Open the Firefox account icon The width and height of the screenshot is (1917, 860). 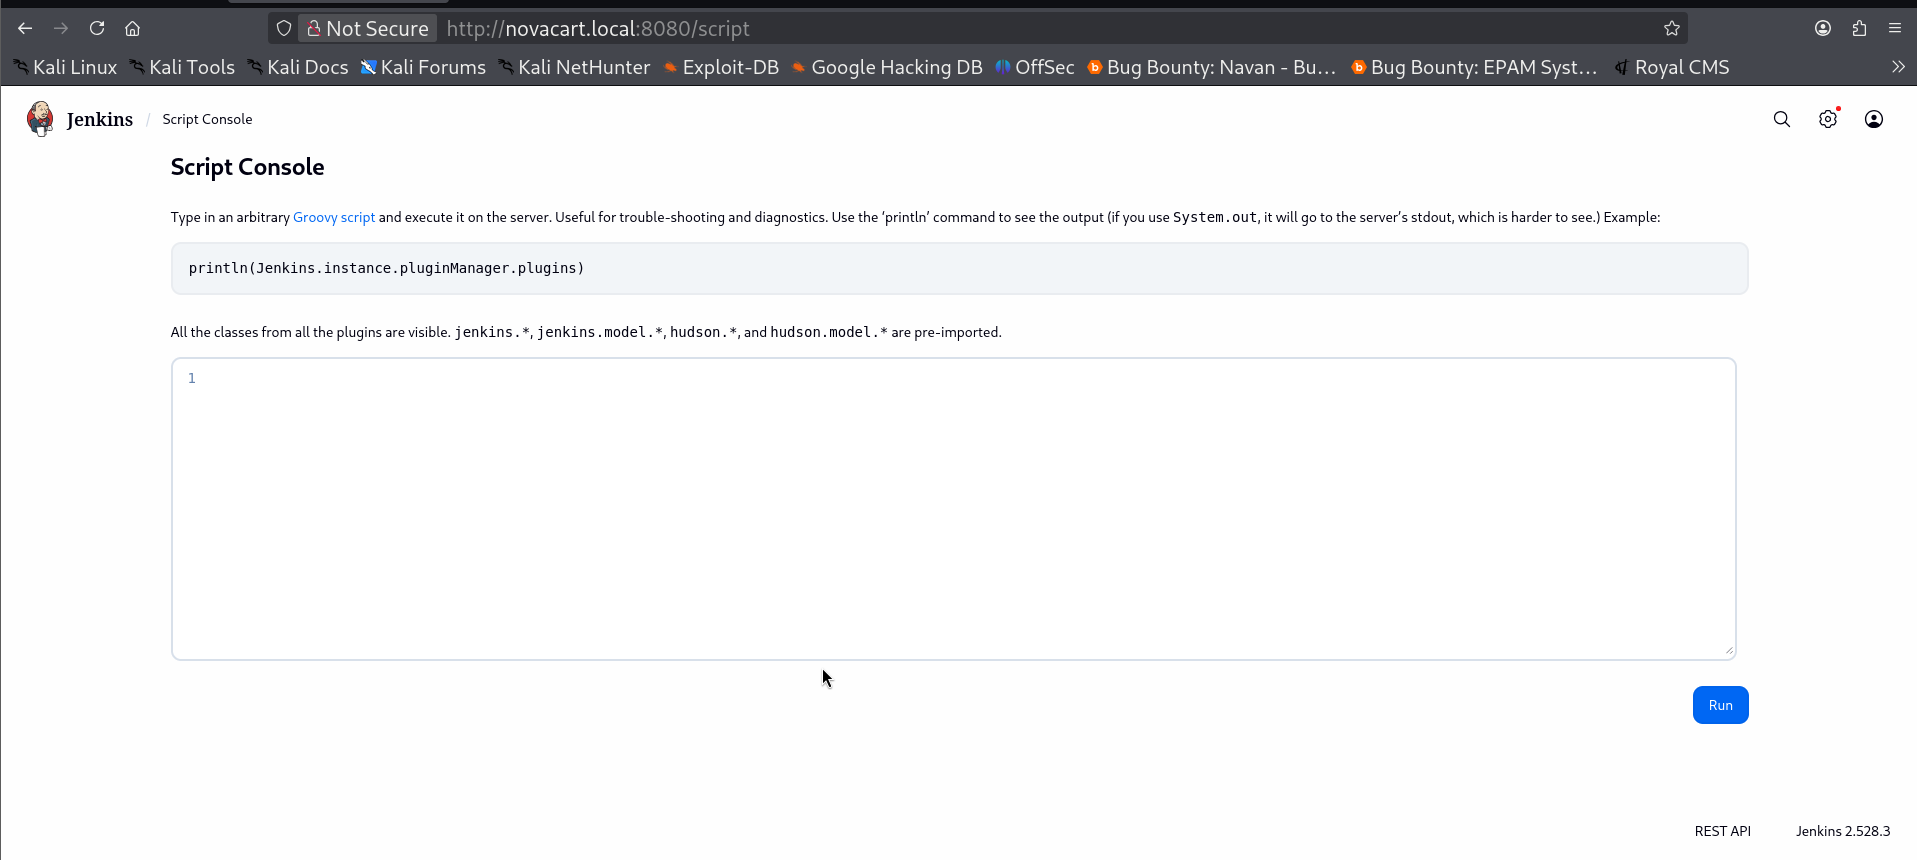(x=1823, y=28)
